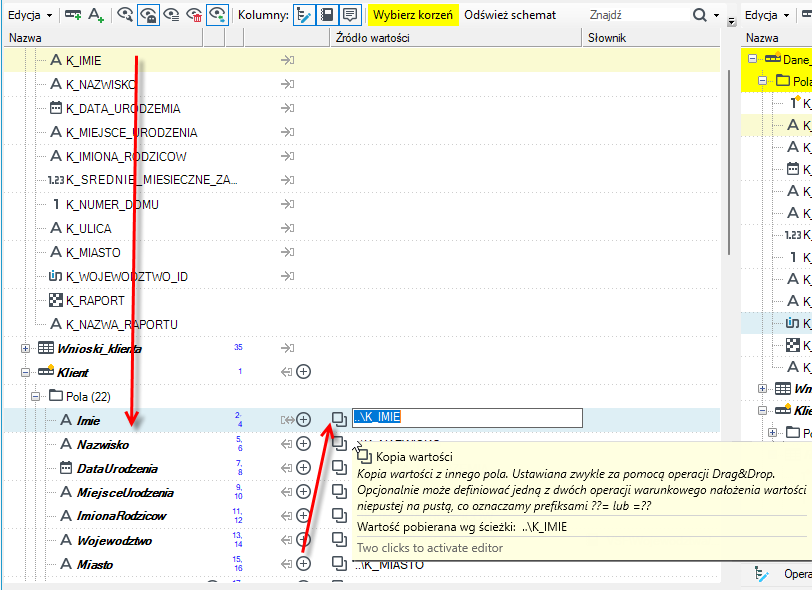The height and width of the screenshot is (590, 812).
Task: Toggle the comment column button
Action: click(x=350, y=15)
